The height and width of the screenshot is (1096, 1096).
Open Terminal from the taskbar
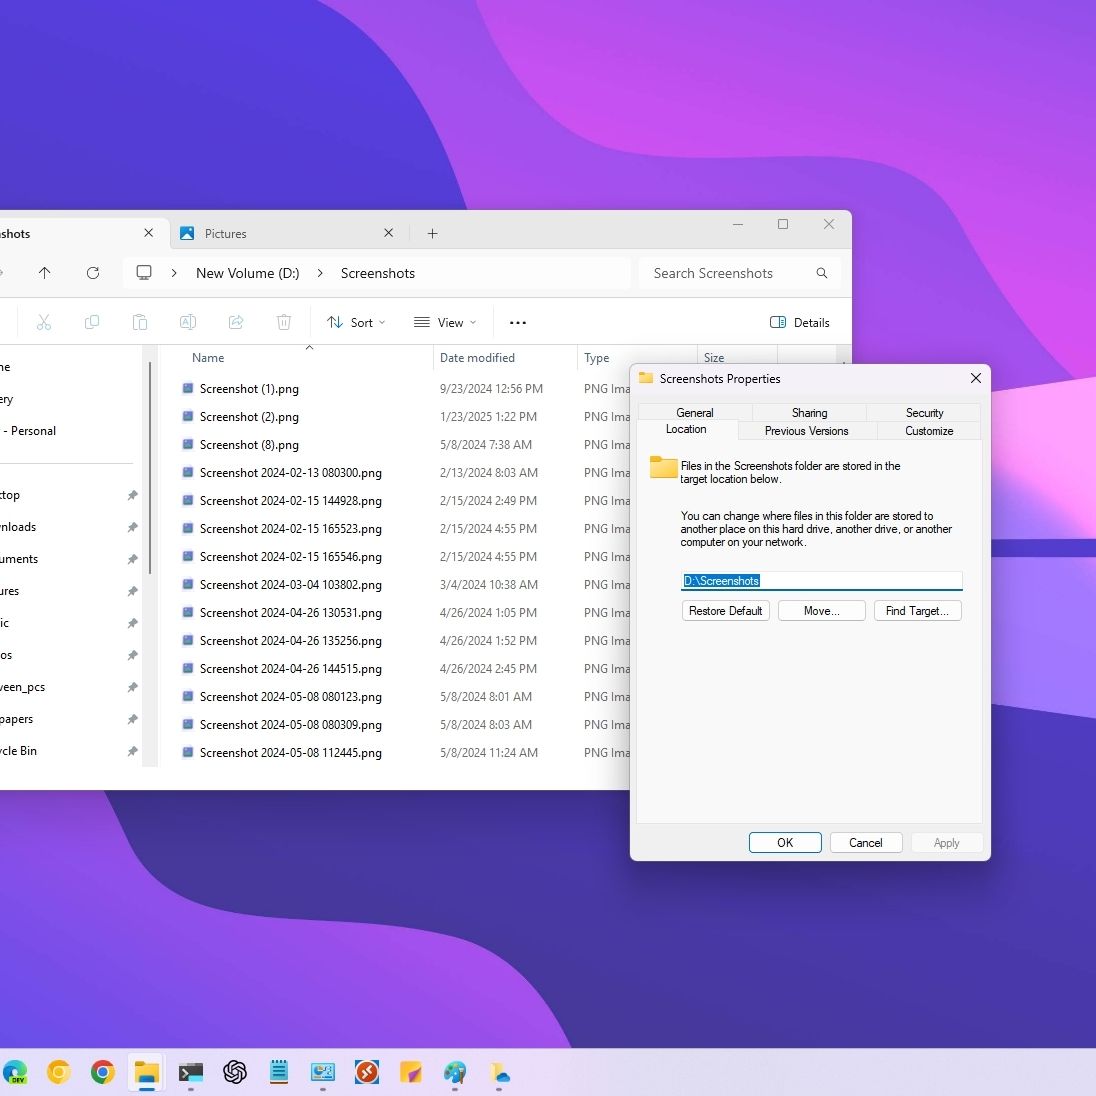tap(191, 1073)
